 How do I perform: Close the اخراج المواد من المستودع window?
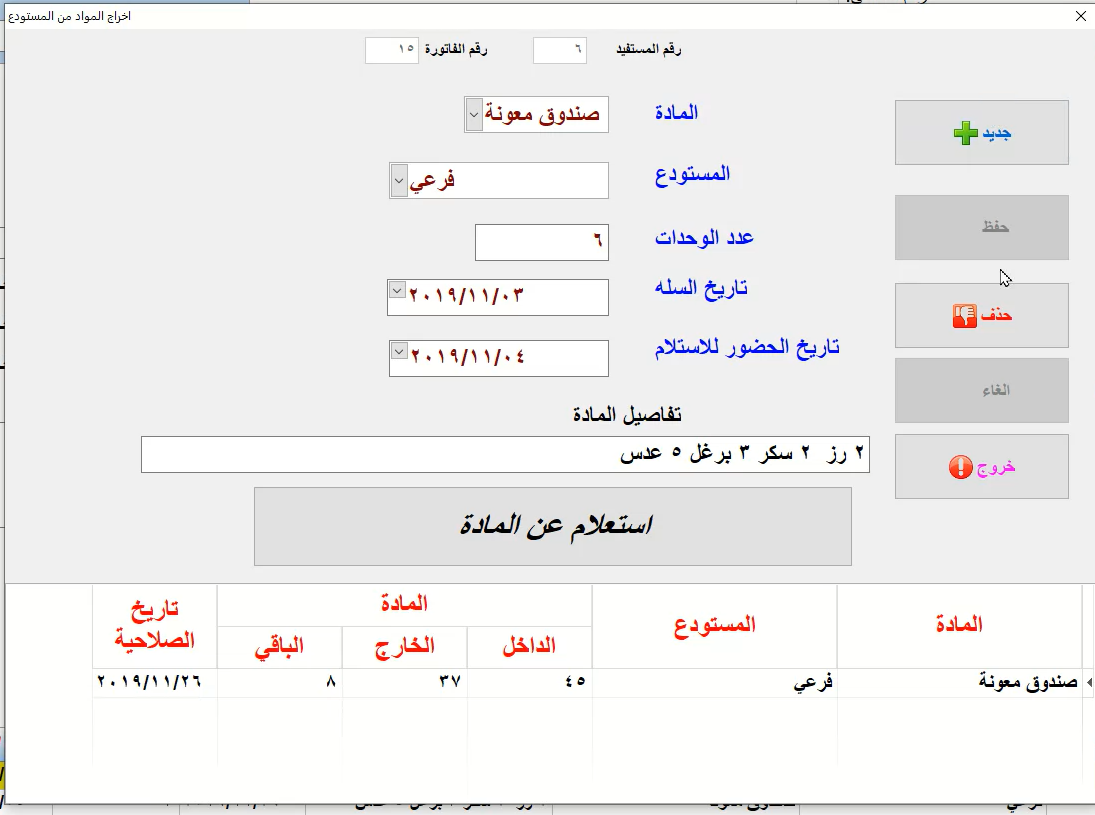[1080, 16]
